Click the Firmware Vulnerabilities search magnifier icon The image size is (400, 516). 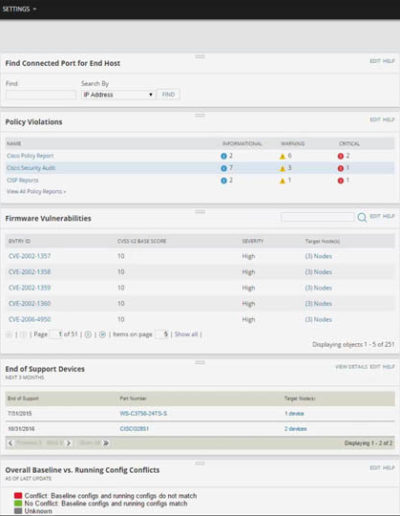[x=362, y=217]
